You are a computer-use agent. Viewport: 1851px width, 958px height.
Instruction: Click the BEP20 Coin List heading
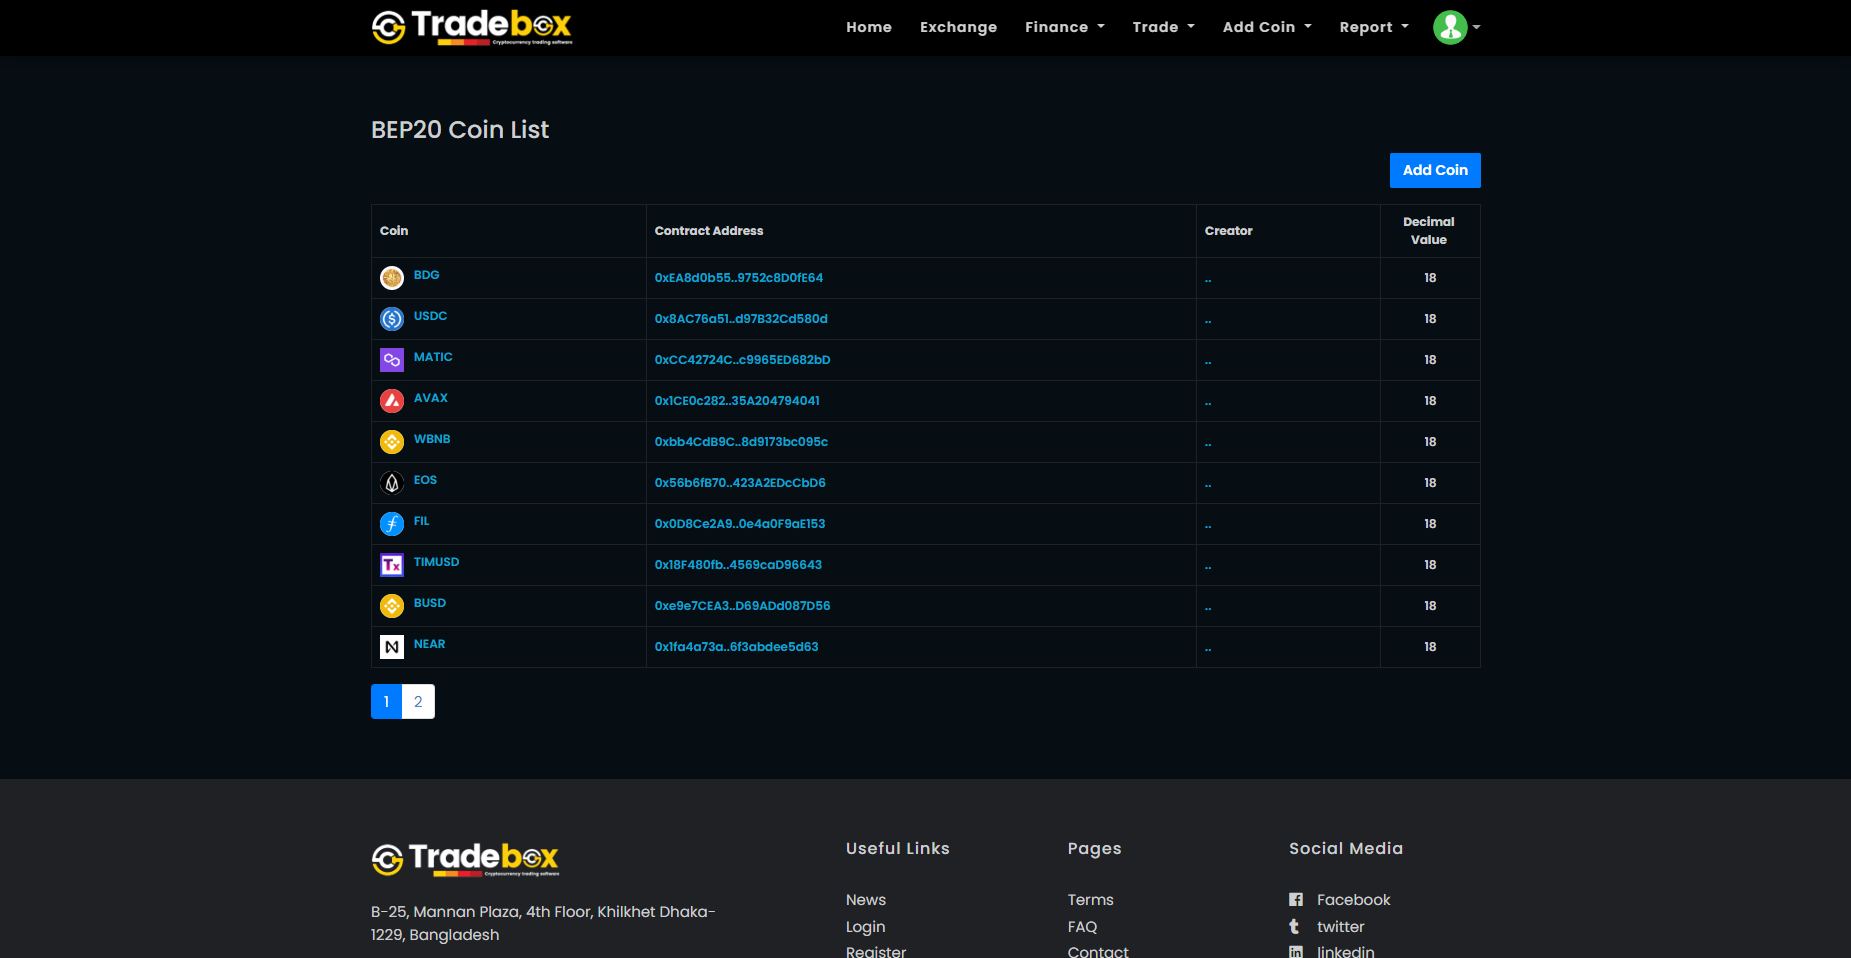click(x=460, y=130)
